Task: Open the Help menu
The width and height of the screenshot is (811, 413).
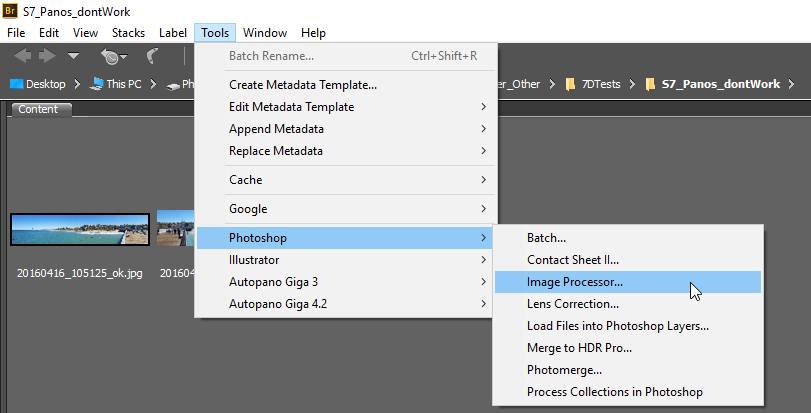Action: tap(313, 33)
